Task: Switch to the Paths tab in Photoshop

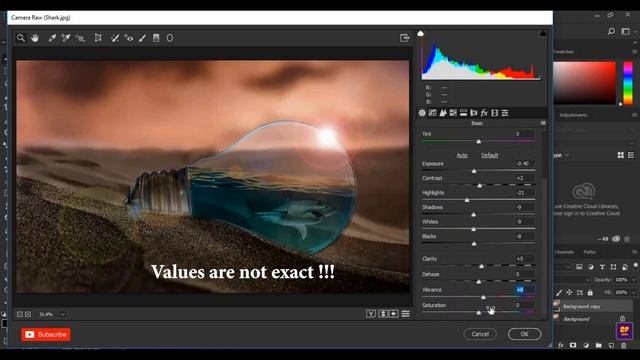Action: tap(589, 252)
